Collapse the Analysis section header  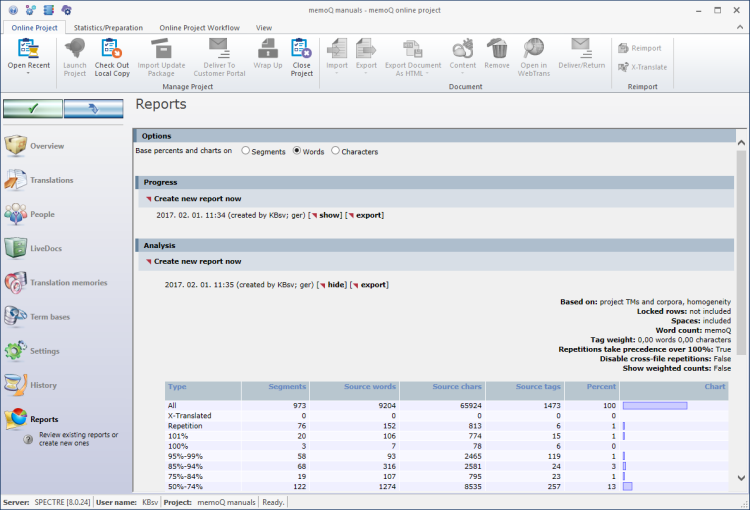(x=160, y=244)
